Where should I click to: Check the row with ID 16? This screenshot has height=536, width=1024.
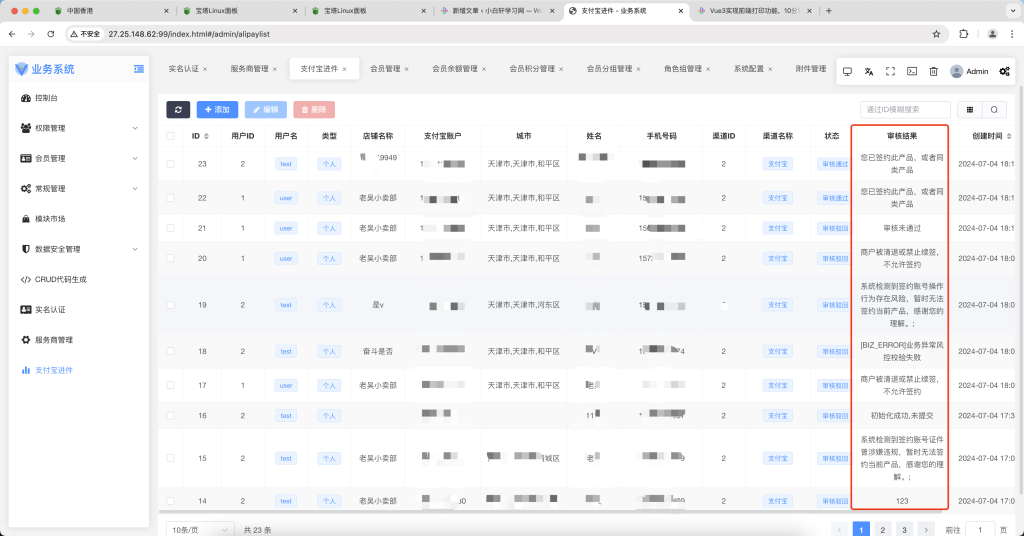pos(170,415)
